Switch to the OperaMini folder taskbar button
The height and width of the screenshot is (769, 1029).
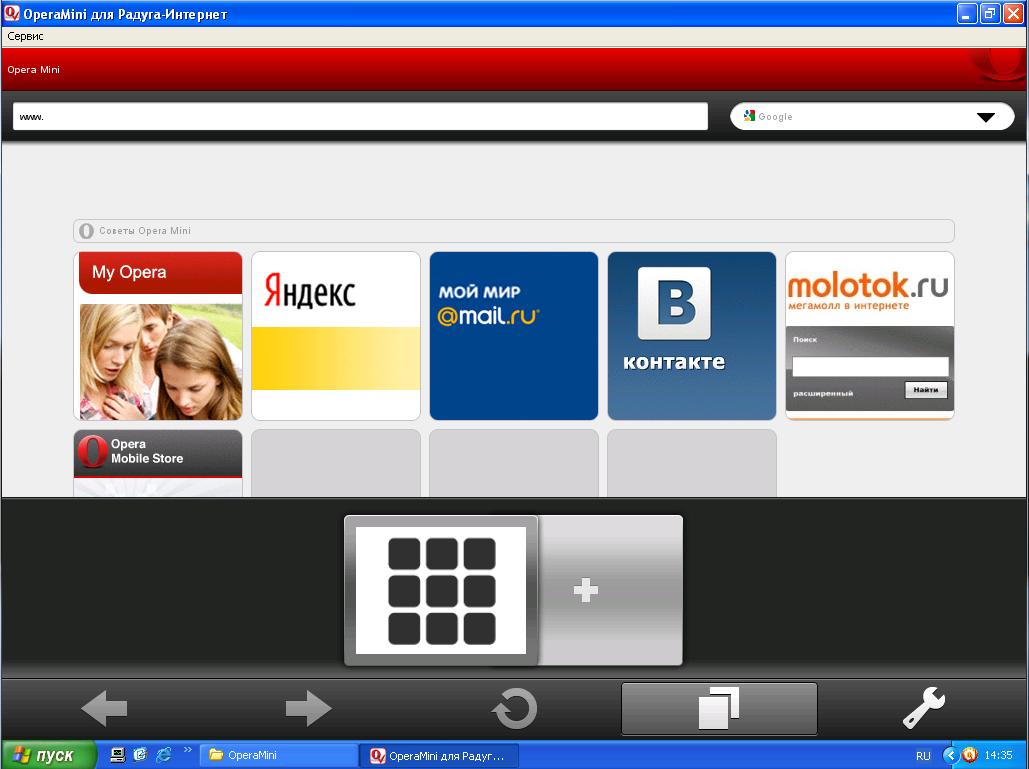coord(278,755)
